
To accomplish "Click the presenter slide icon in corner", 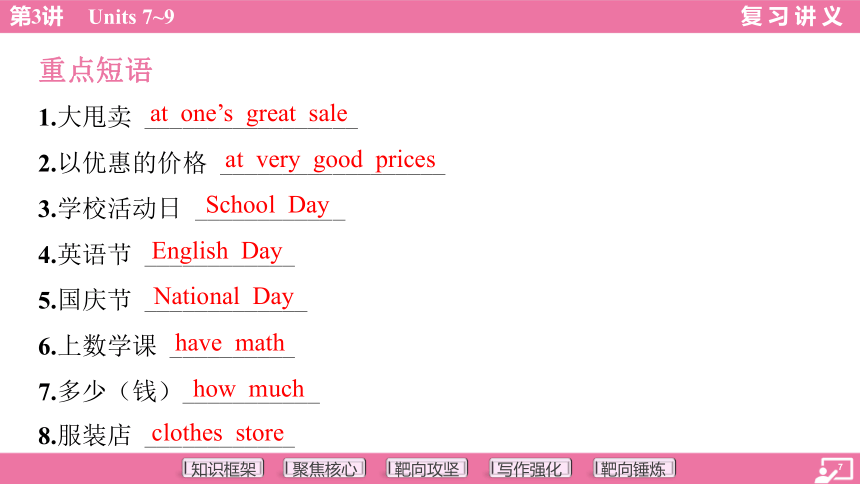I will coord(834,470).
